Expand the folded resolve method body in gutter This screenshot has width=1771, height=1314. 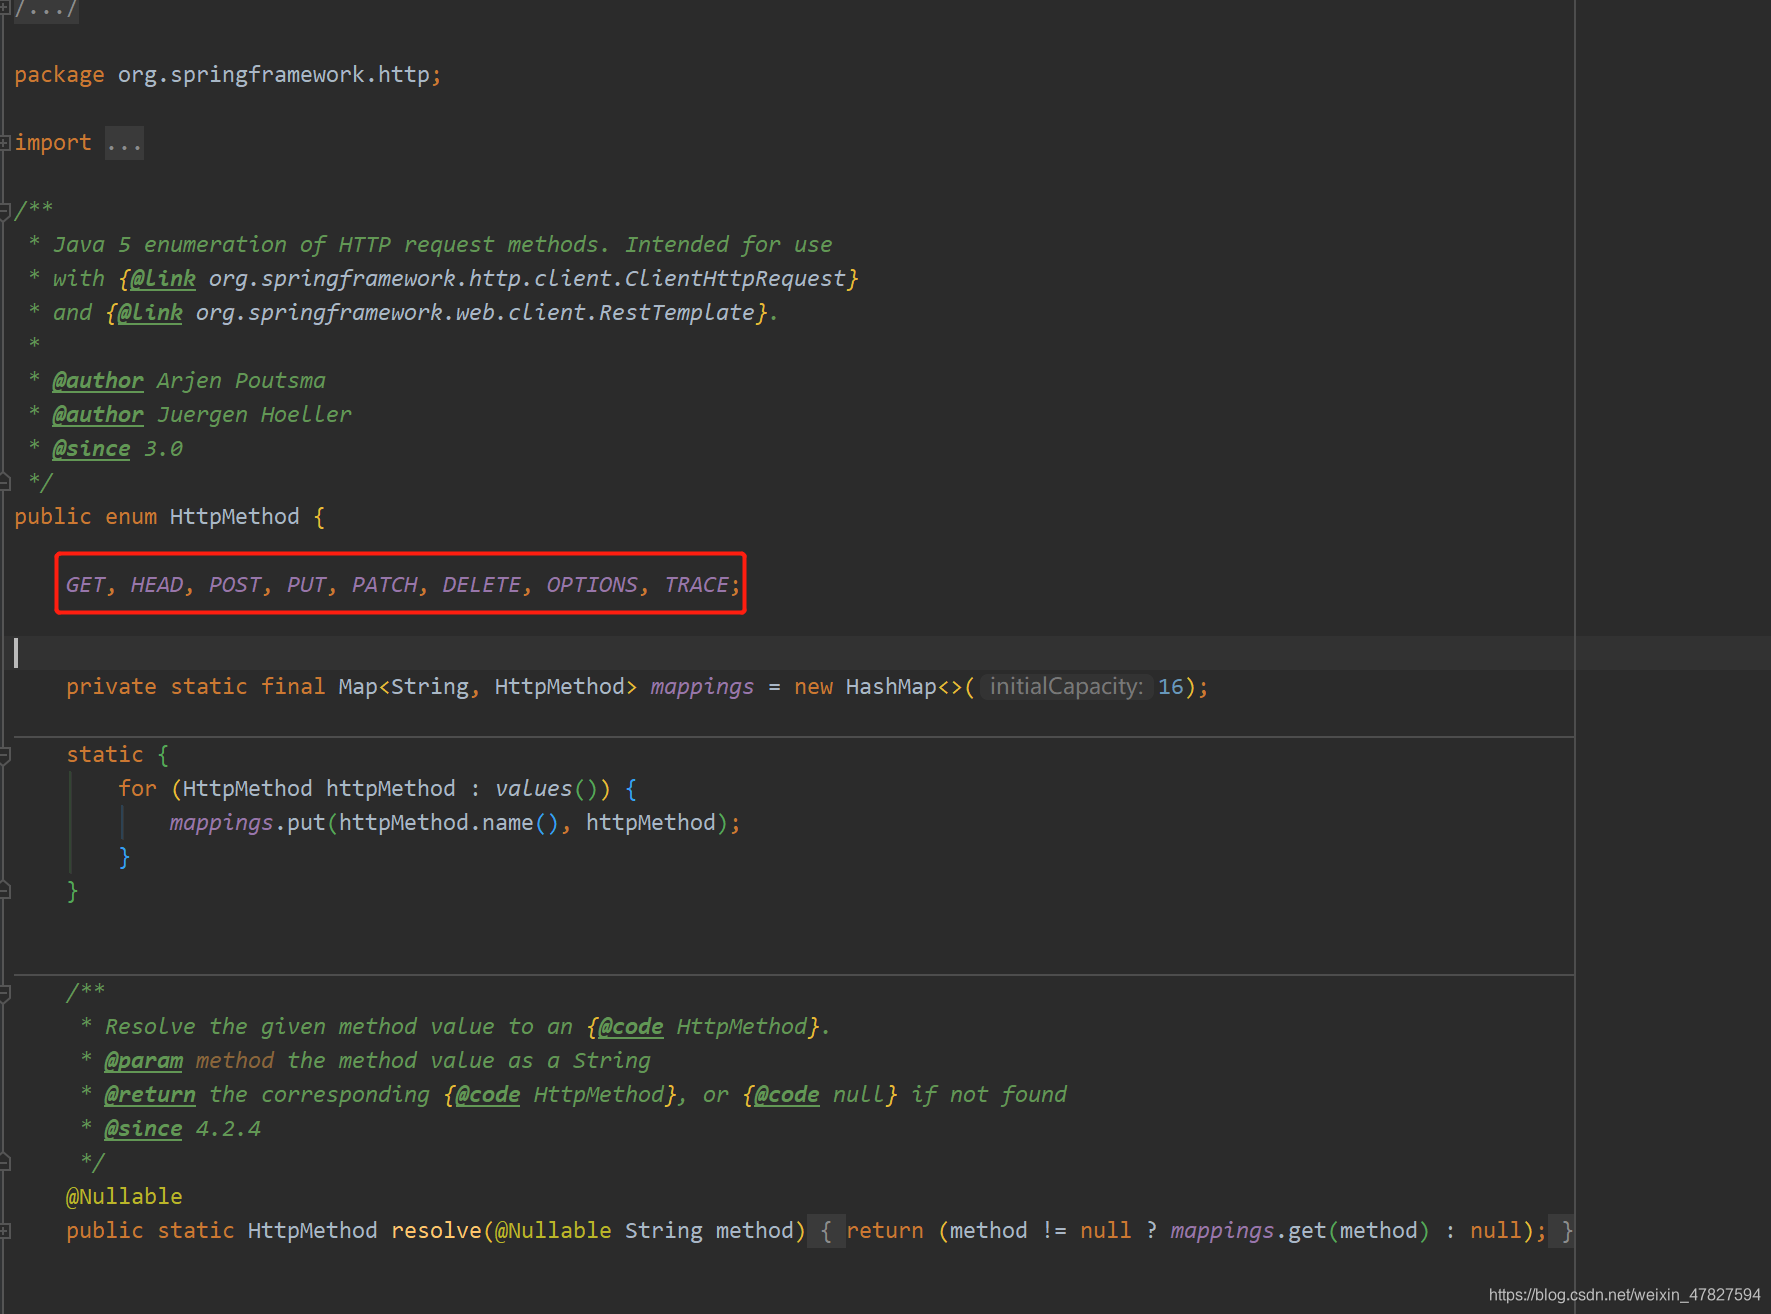pos(5,1231)
